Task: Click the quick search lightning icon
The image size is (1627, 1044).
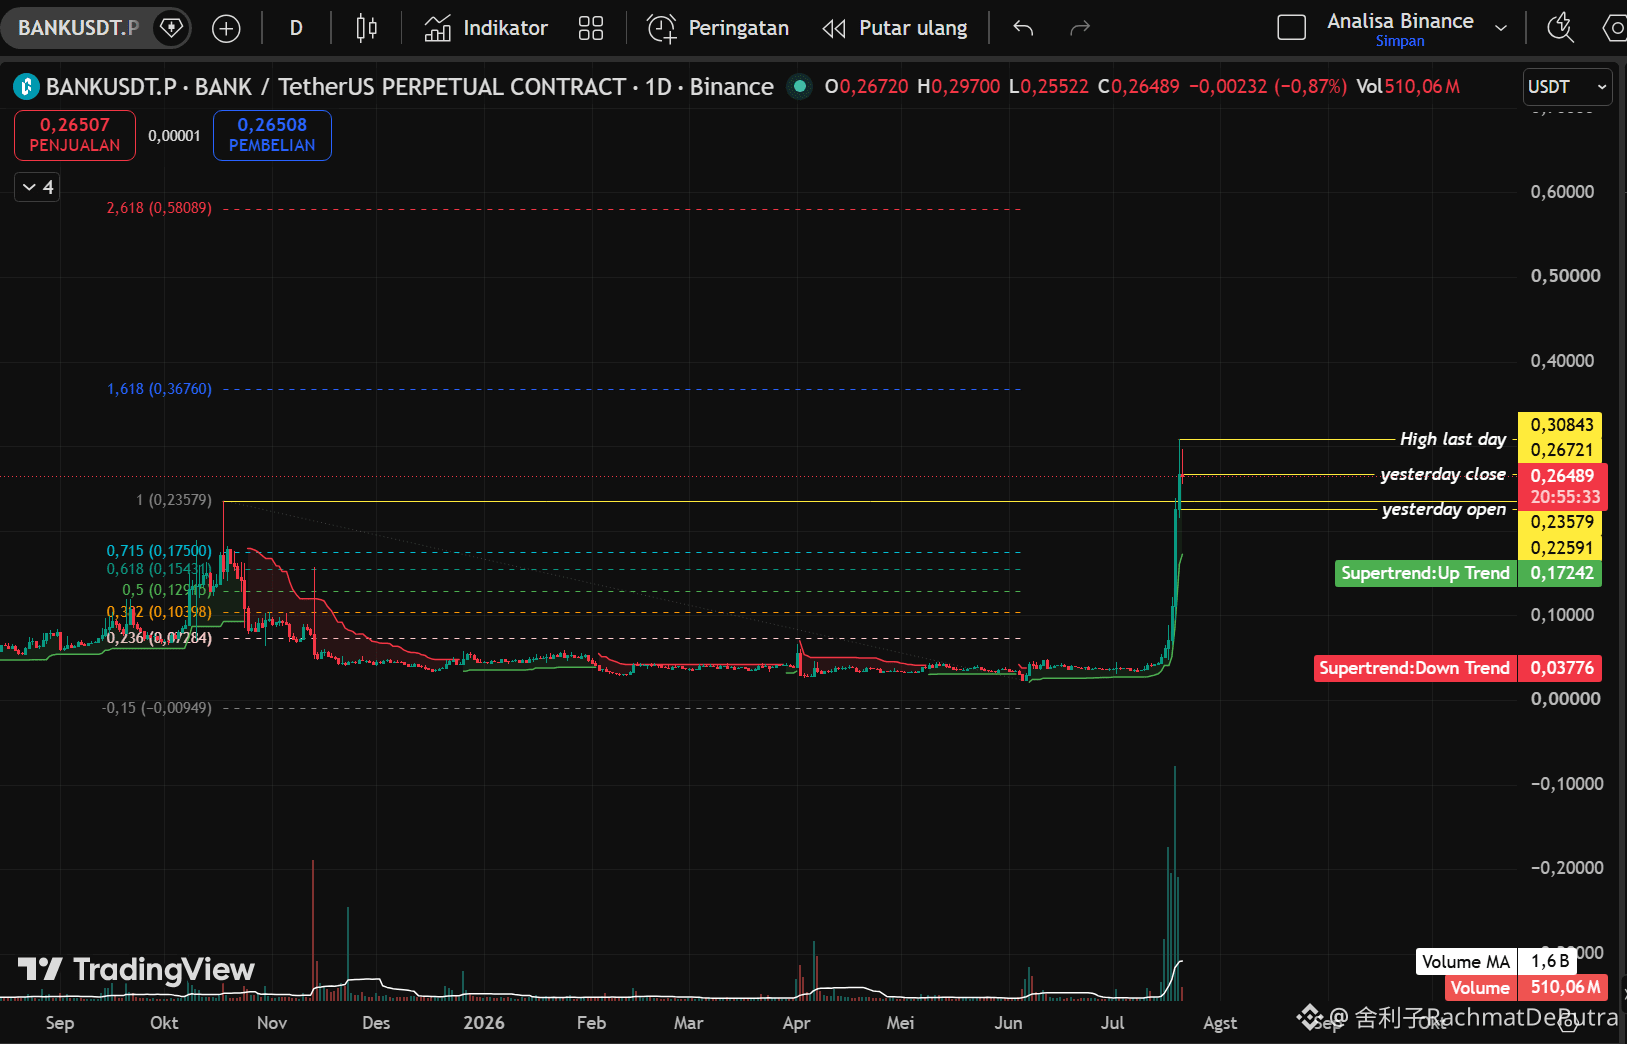Action: click(x=1560, y=28)
